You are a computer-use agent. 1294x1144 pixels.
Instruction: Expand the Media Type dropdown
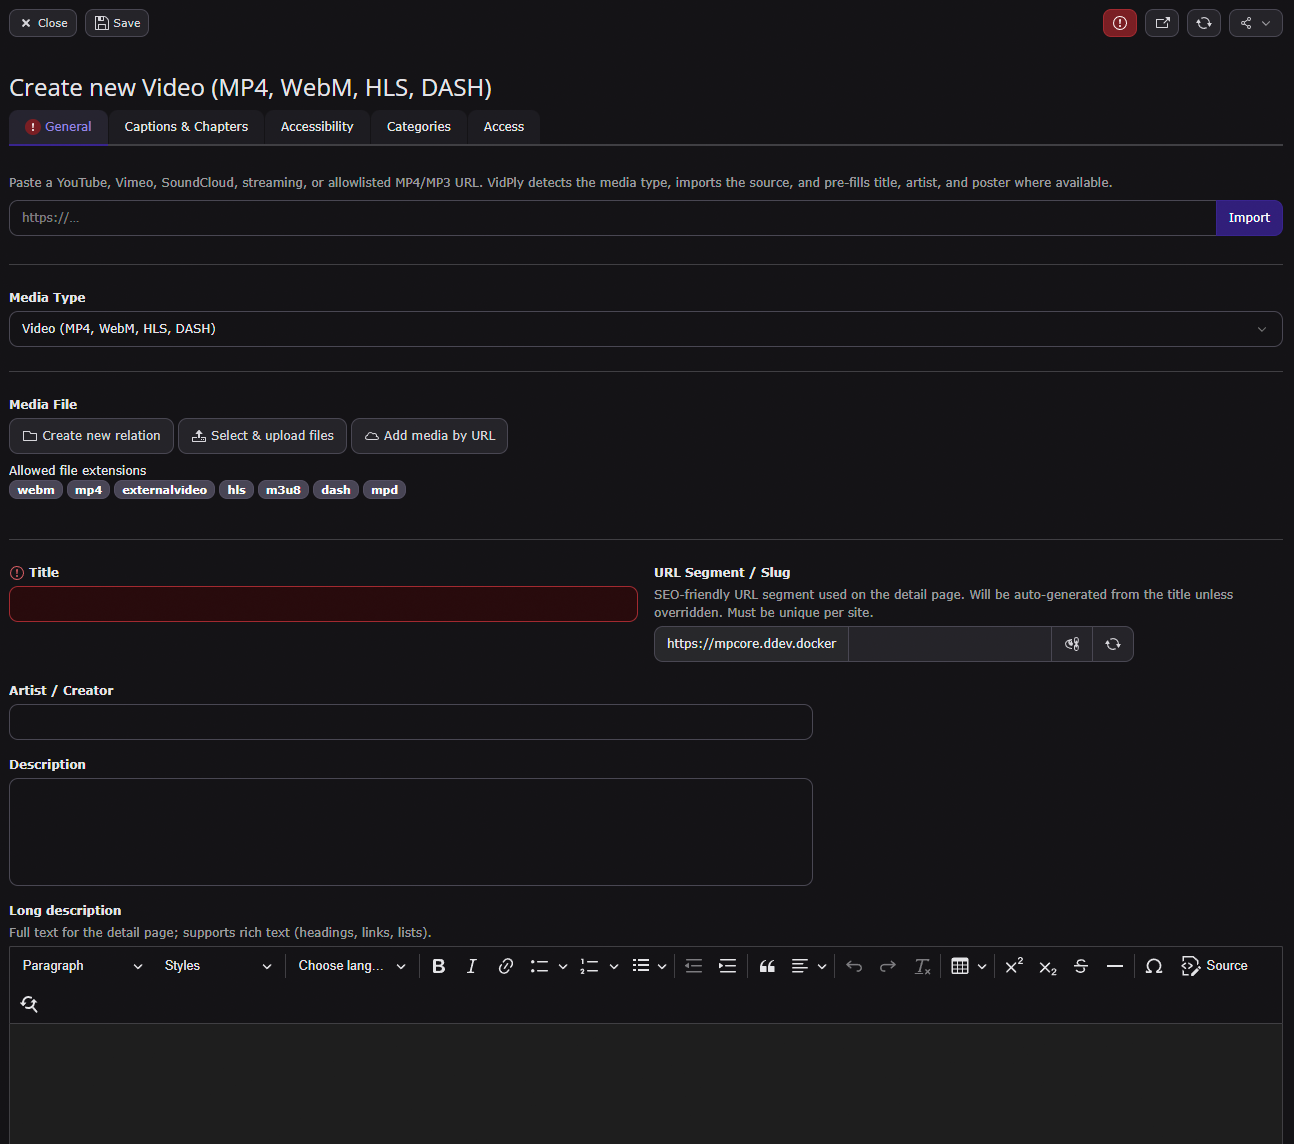[x=646, y=329]
